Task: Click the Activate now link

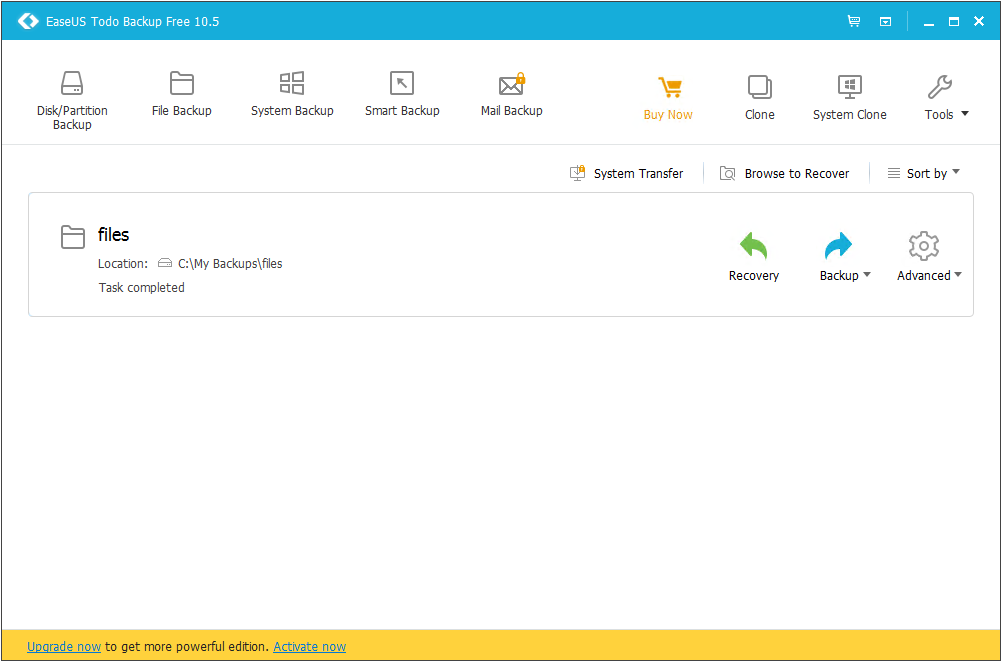Action: pyautogui.click(x=309, y=647)
